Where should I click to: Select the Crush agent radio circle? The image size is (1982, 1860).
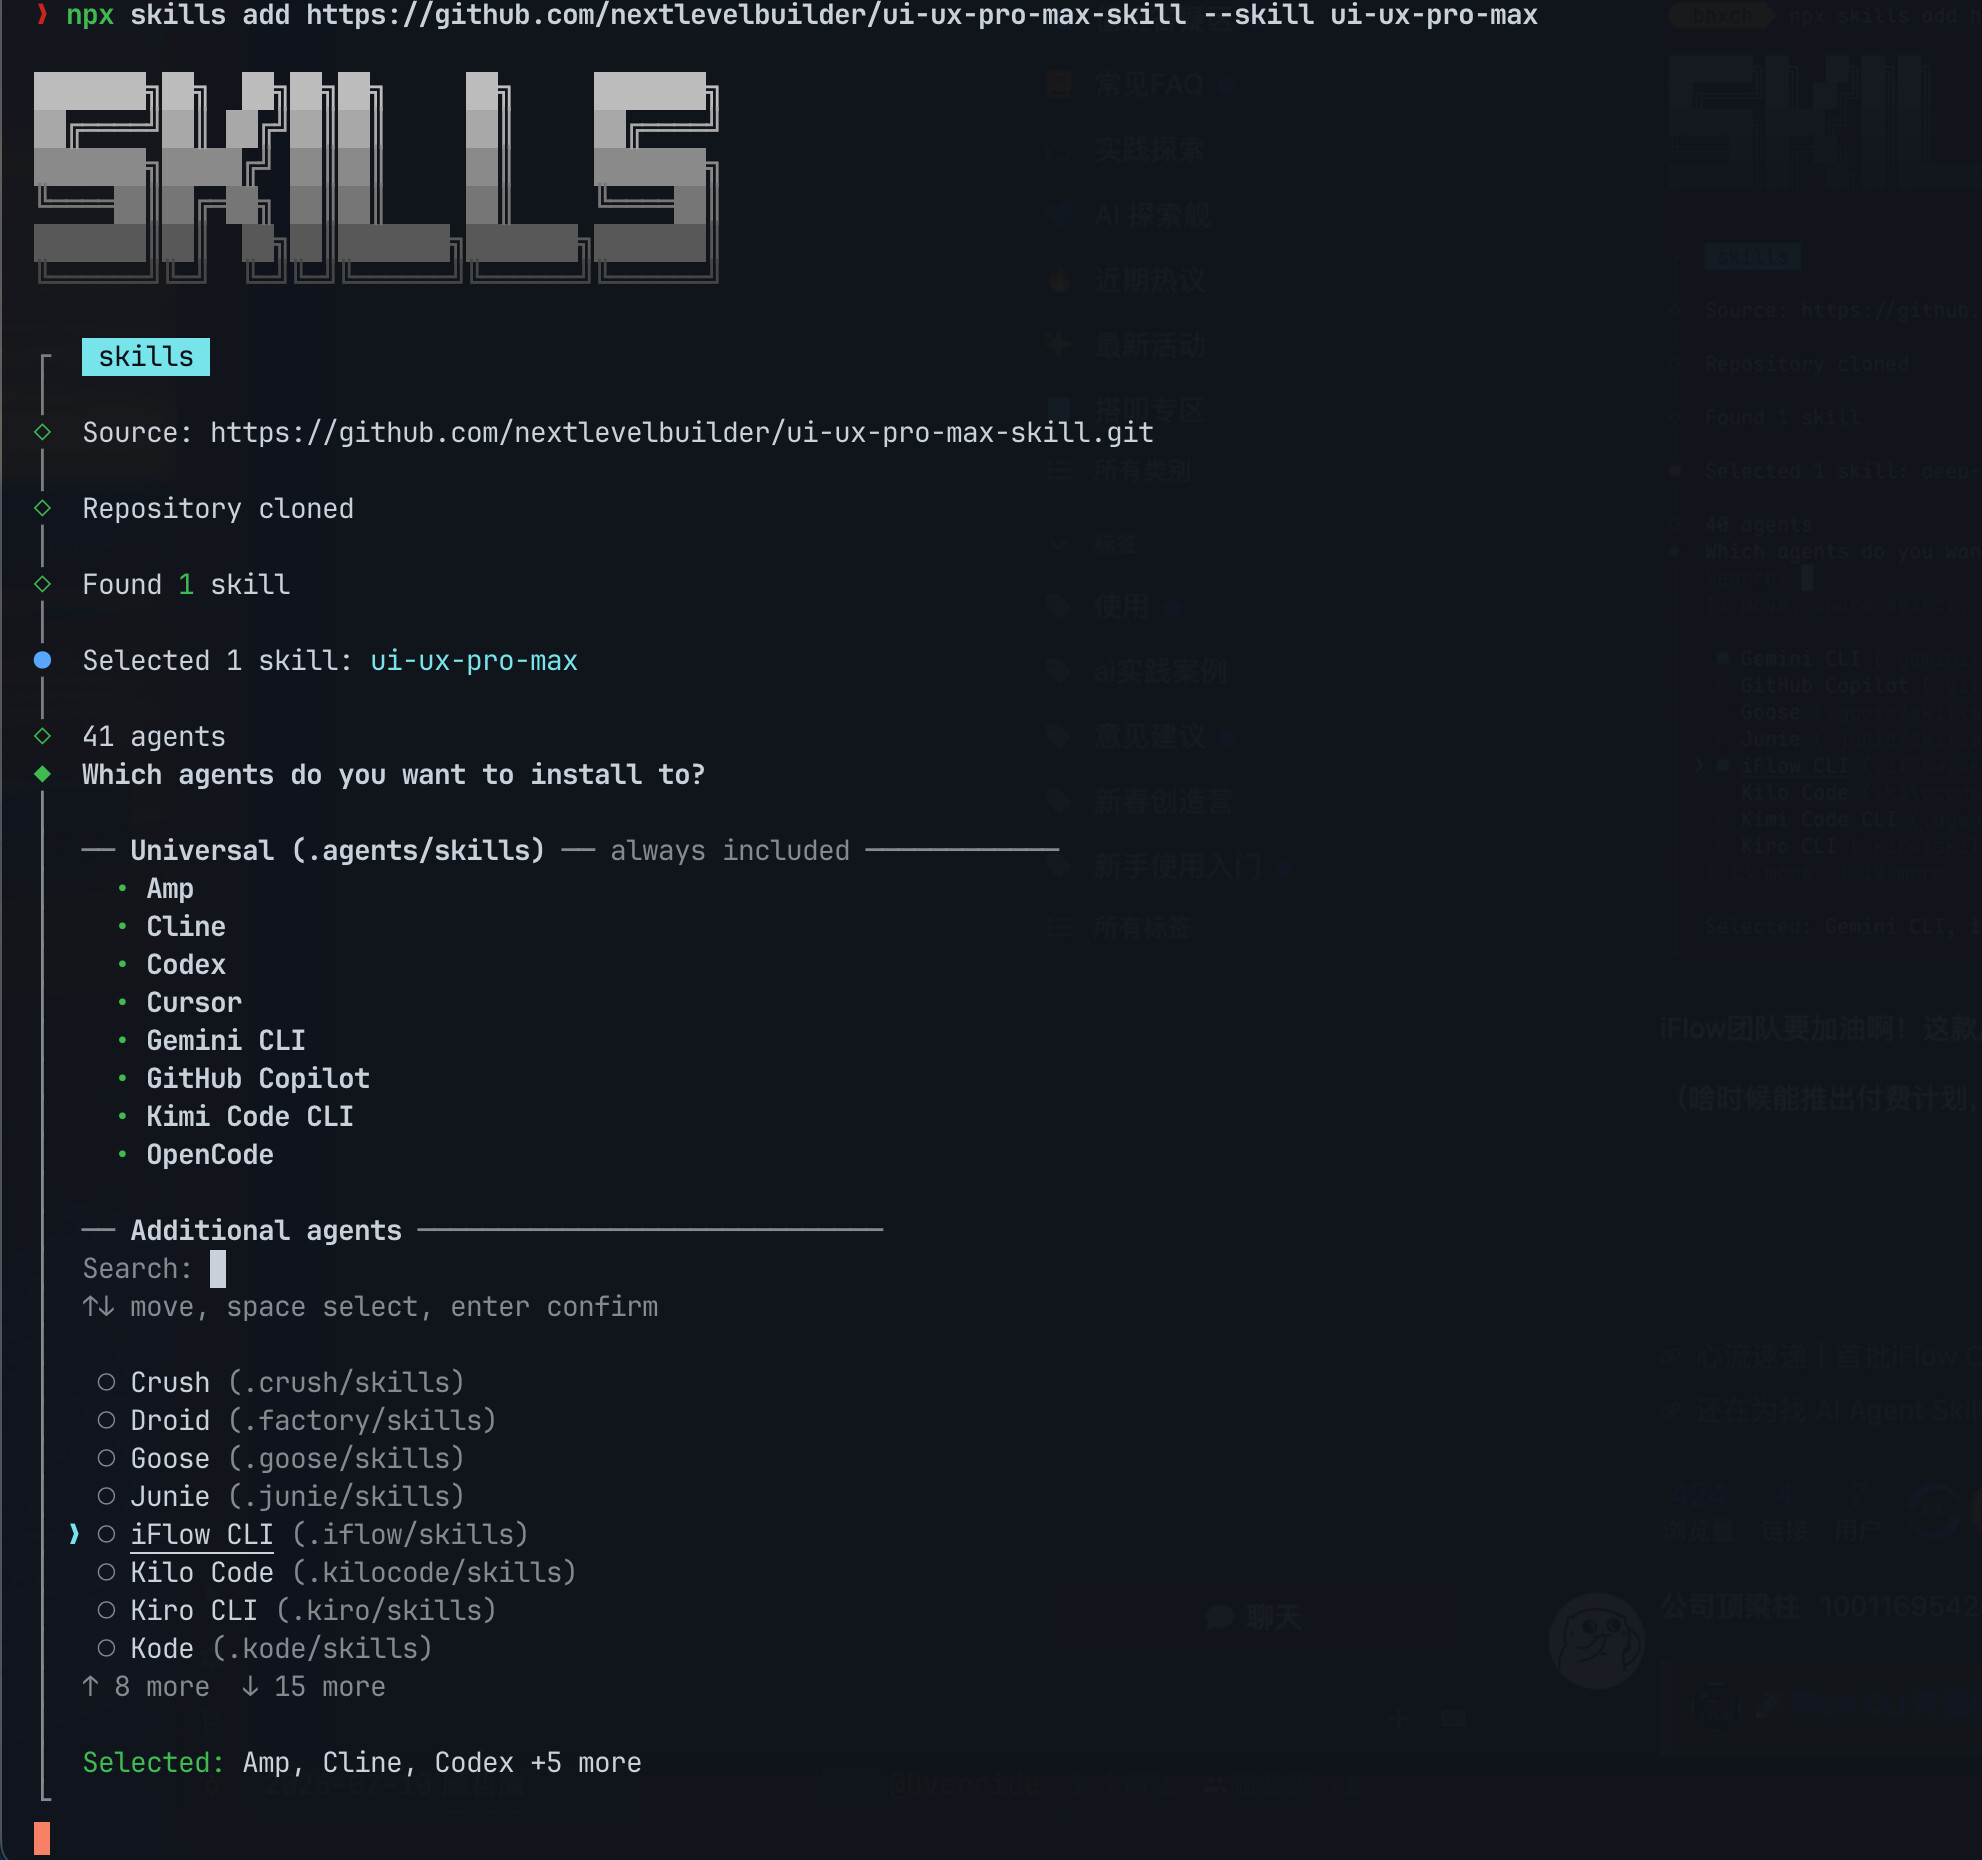click(106, 1383)
